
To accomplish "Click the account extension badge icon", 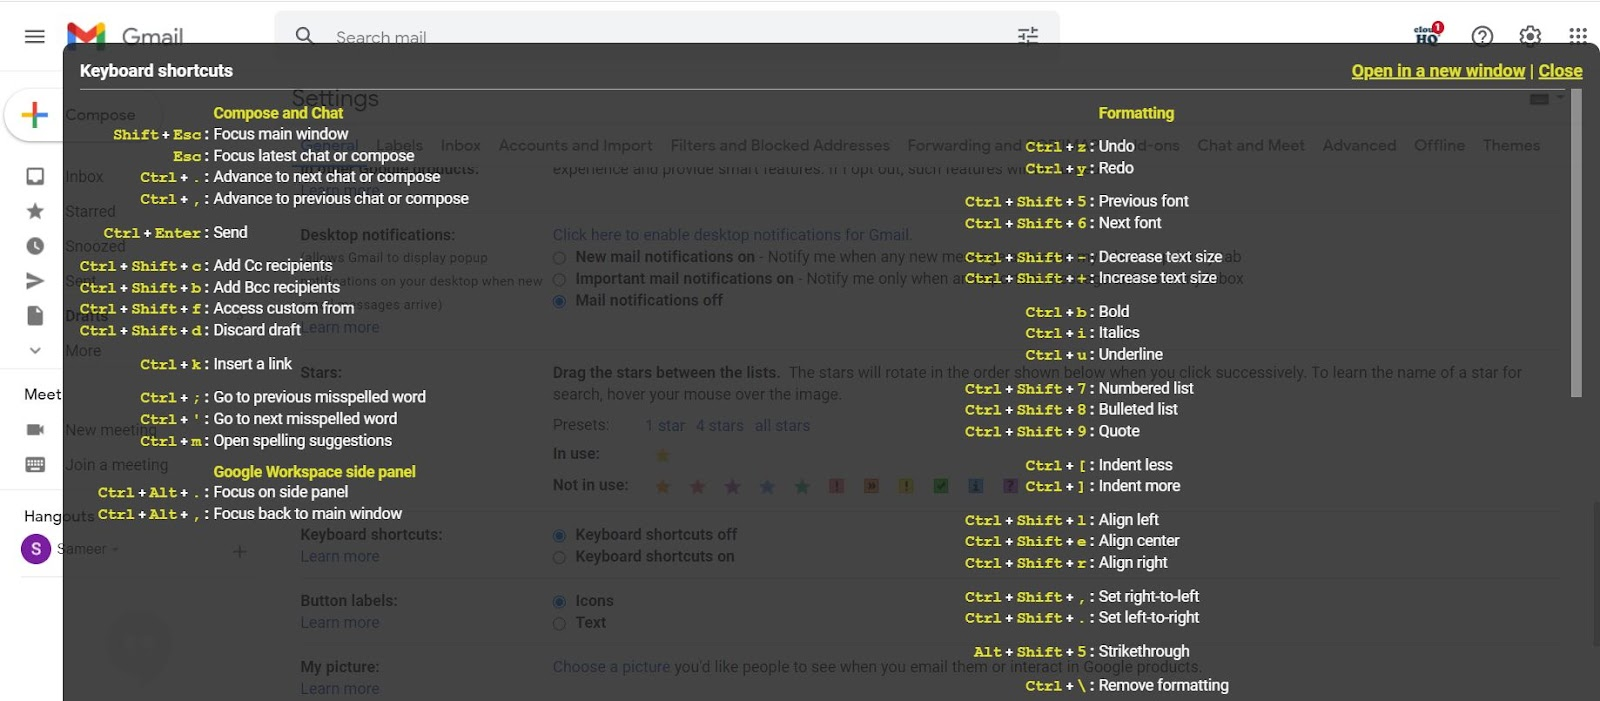I will pos(1428,34).
